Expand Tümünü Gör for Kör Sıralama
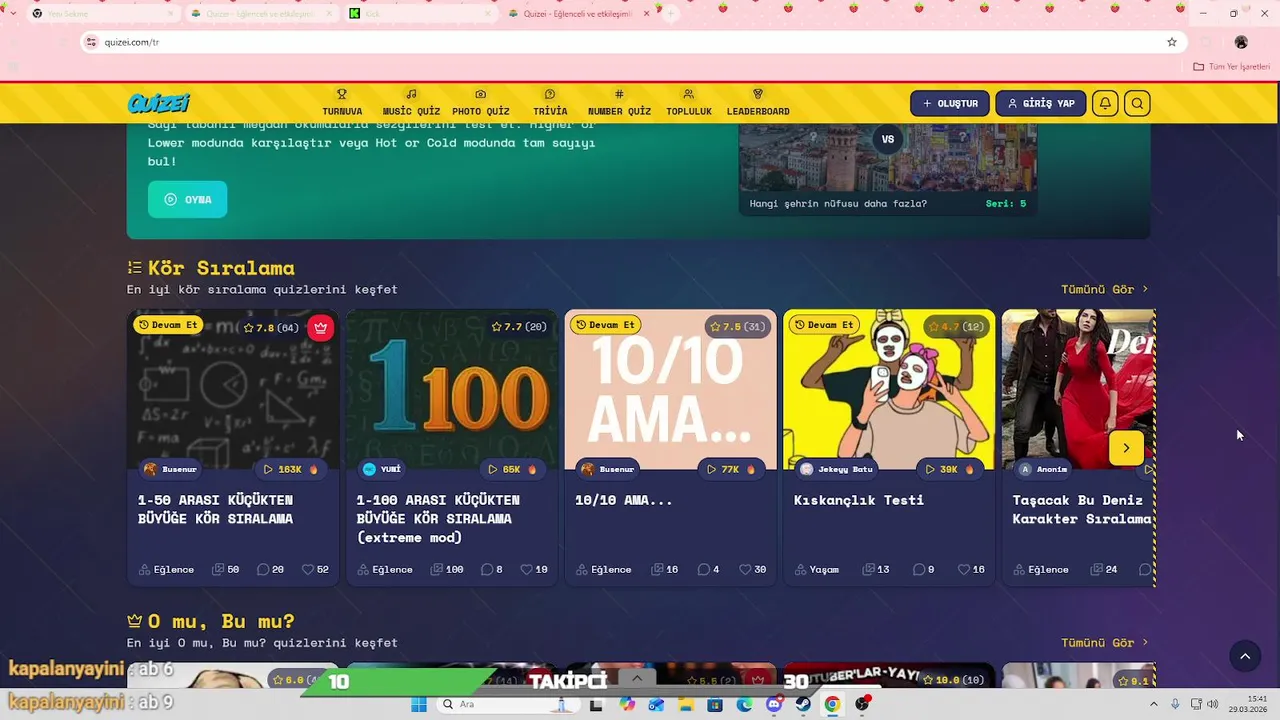The height and width of the screenshot is (720, 1280). 1105,289
